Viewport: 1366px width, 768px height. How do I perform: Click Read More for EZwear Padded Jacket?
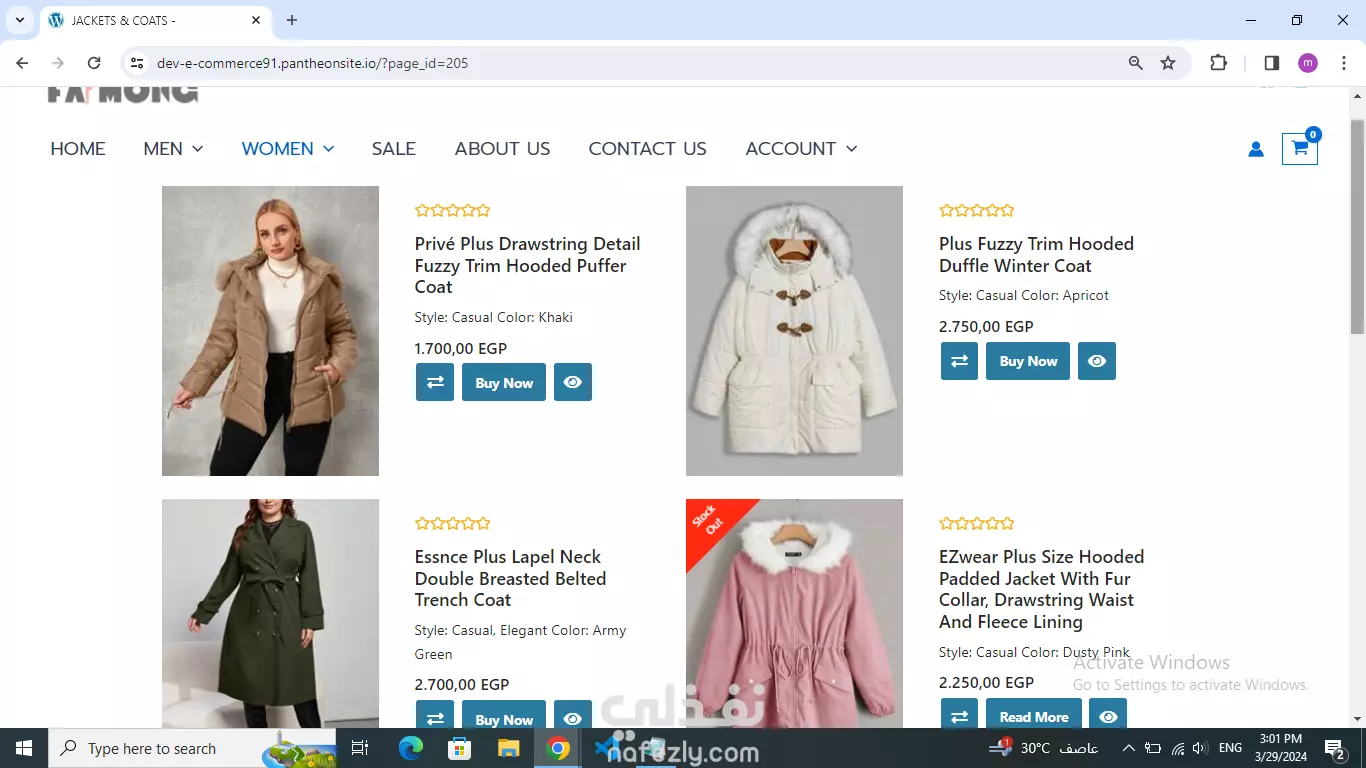[1034, 714]
